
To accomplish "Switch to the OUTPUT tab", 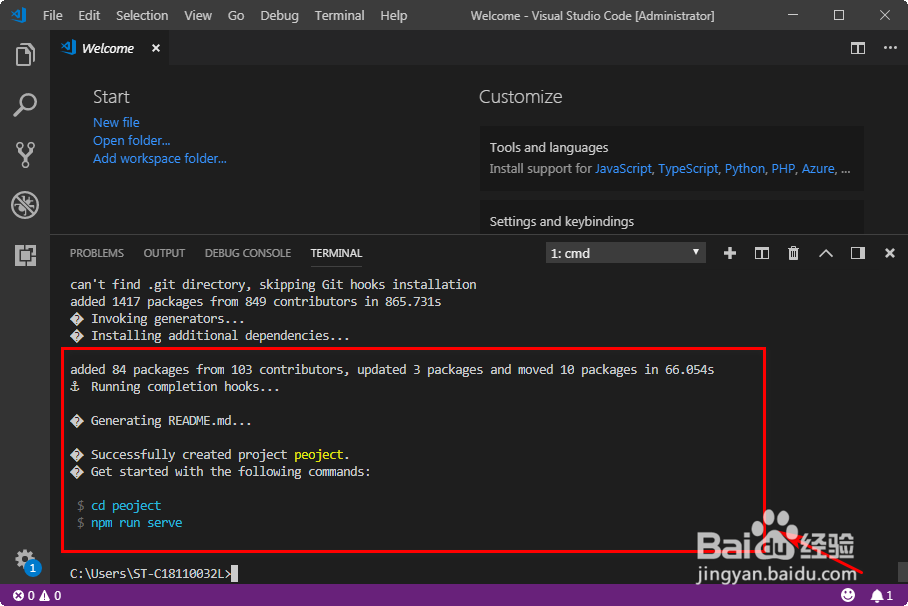I will click(164, 253).
